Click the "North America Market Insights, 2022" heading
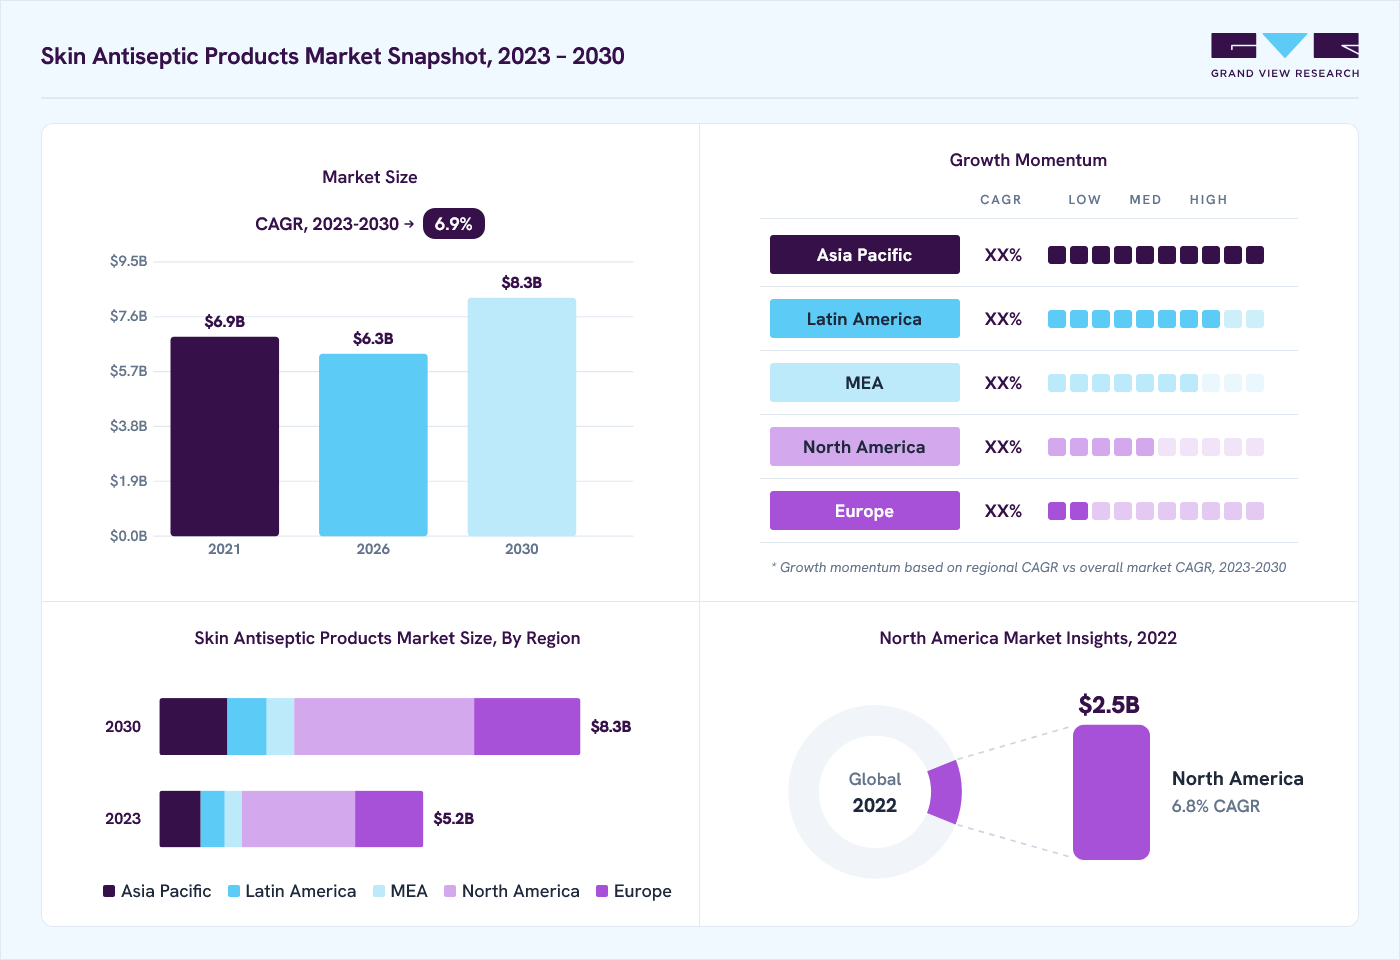Screen dimensions: 1400x960 coord(1028,638)
